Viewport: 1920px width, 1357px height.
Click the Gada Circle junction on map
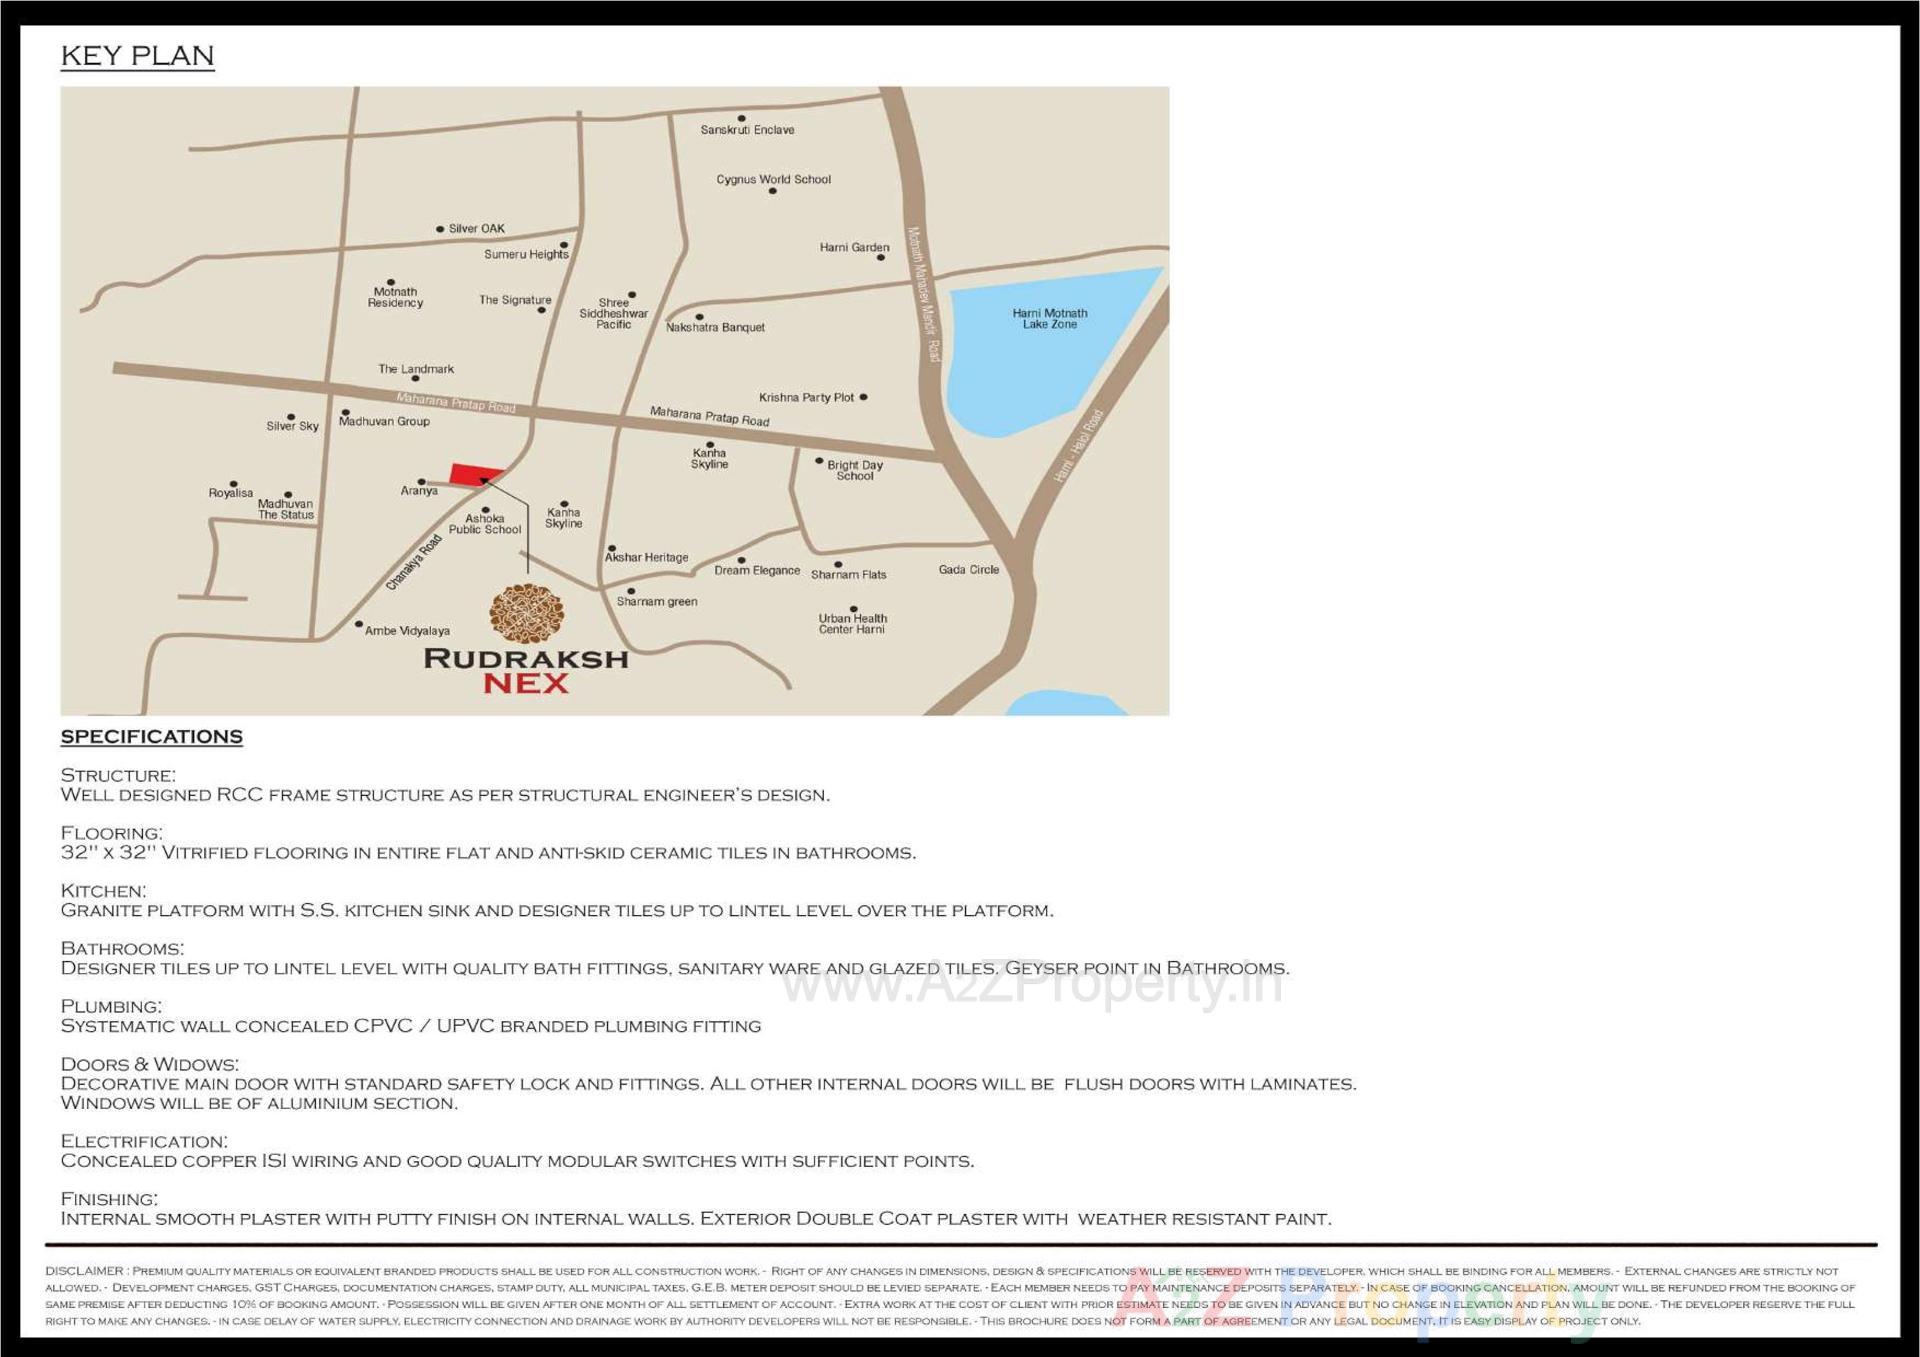pyautogui.click(x=967, y=568)
